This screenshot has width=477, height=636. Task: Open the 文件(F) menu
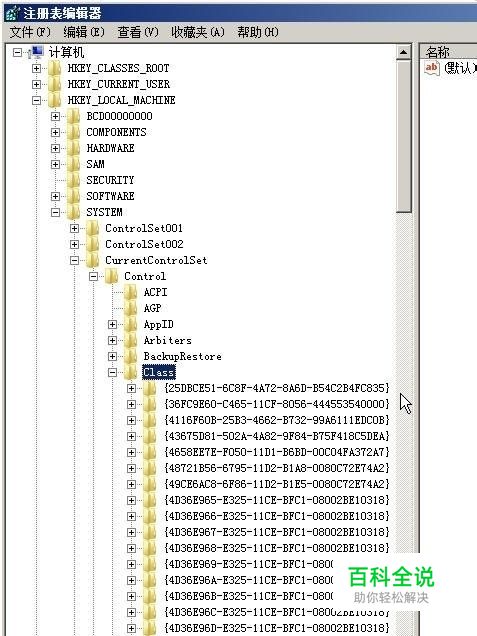pos(30,32)
